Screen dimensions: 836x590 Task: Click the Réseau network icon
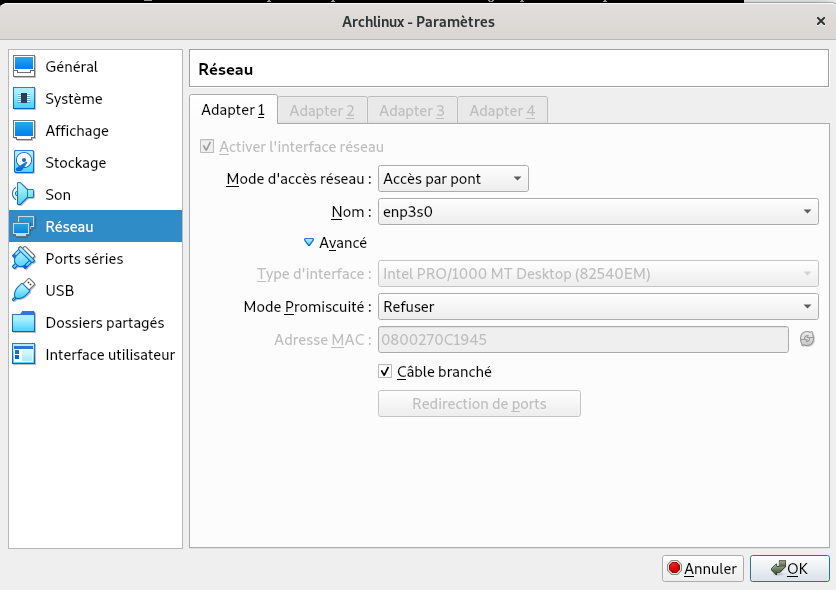pyautogui.click(x=24, y=227)
